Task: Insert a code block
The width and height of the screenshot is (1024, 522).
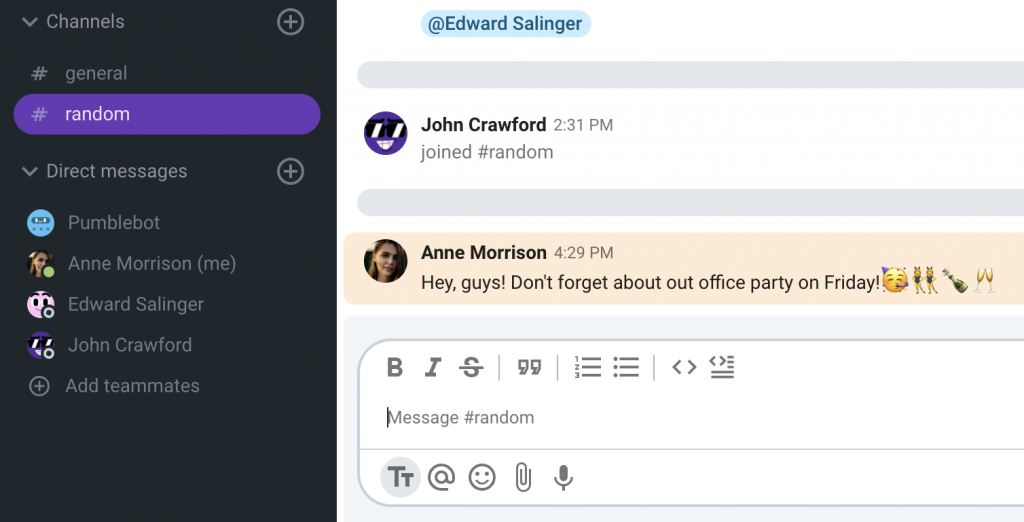Action: (722, 367)
